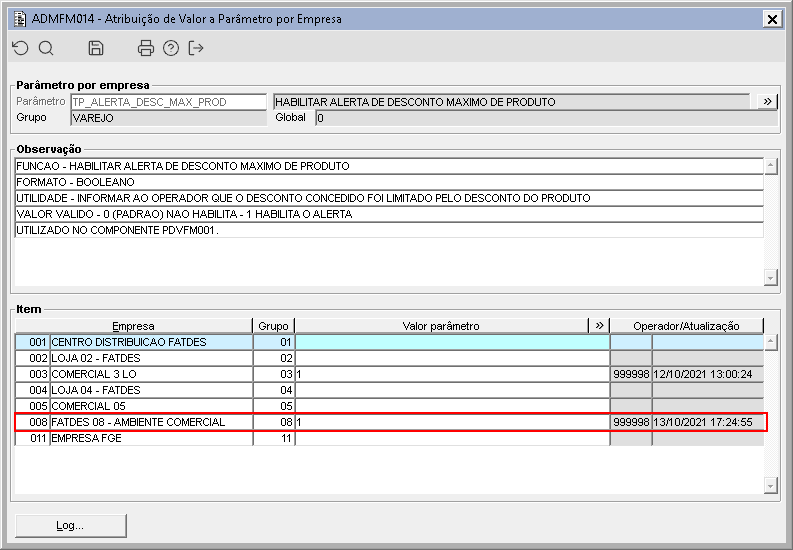Click Valor parâmetro cell for LOJA 02 - FATDES
The width and height of the screenshot is (793, 550).
[453, 358]
